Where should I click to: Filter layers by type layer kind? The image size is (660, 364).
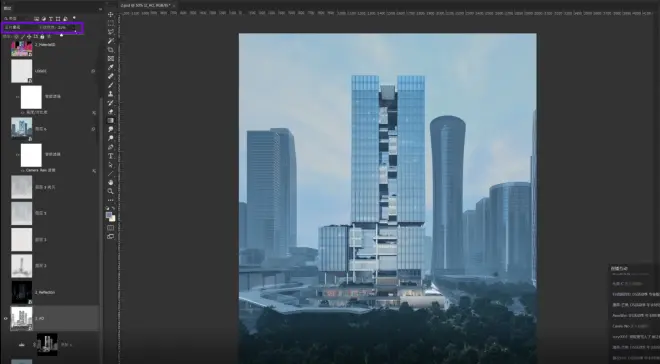51,19
